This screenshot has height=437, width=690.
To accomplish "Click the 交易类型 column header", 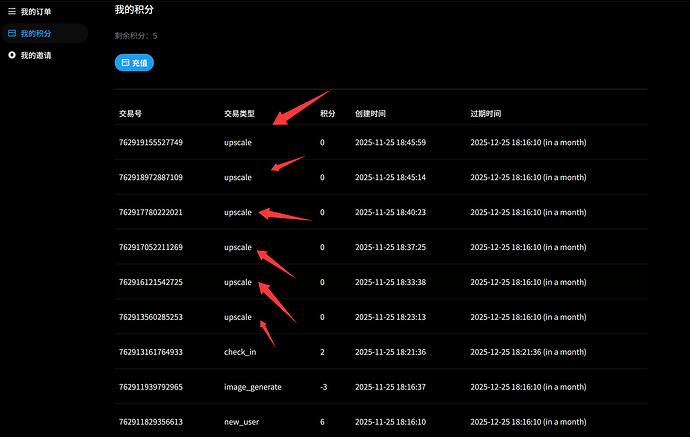I will (x=239, y=113).
